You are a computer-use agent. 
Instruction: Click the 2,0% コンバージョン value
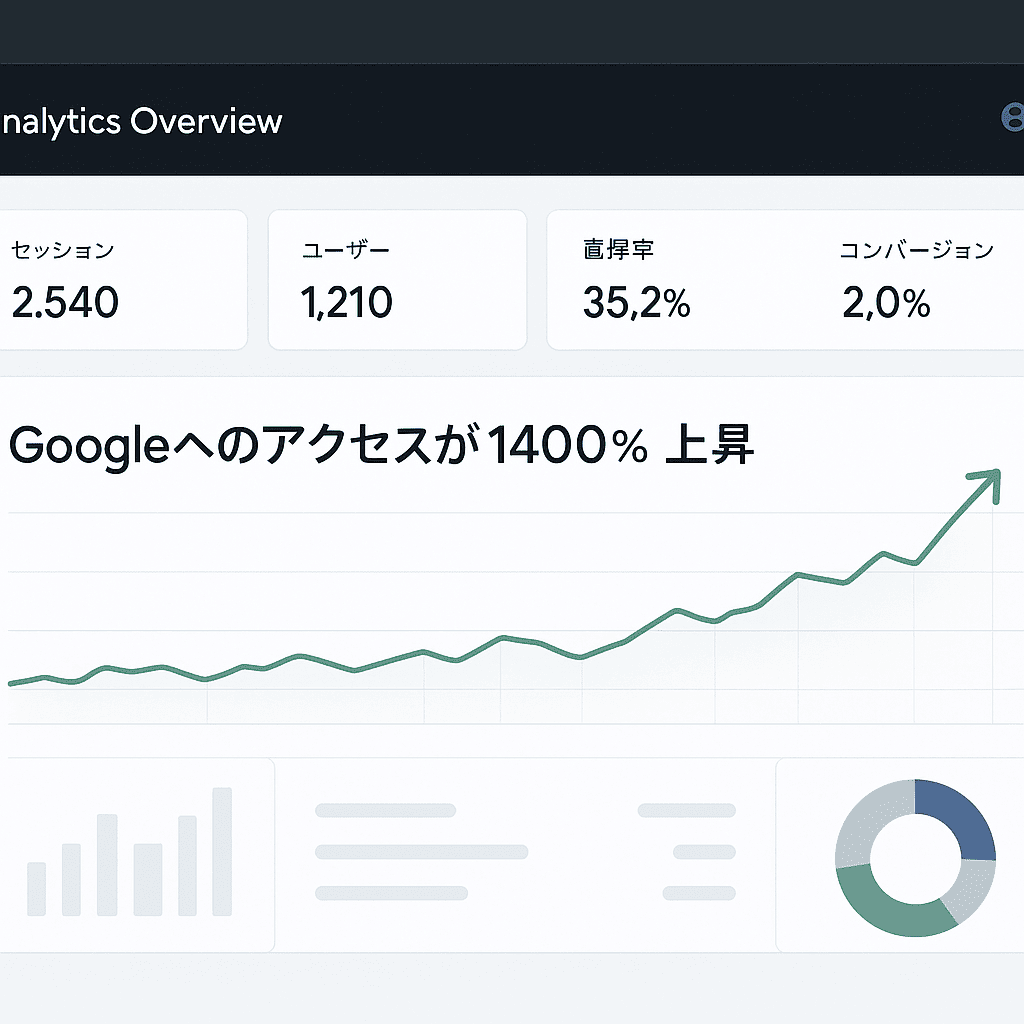click(886, 302)
